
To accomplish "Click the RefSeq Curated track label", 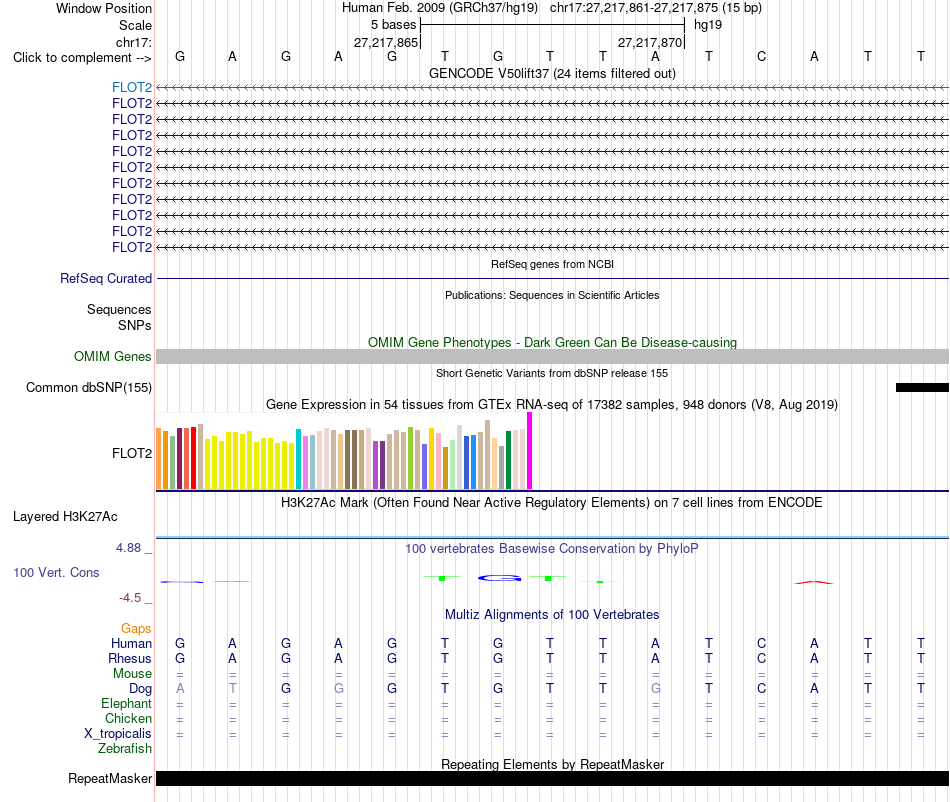I will (105, 279).
